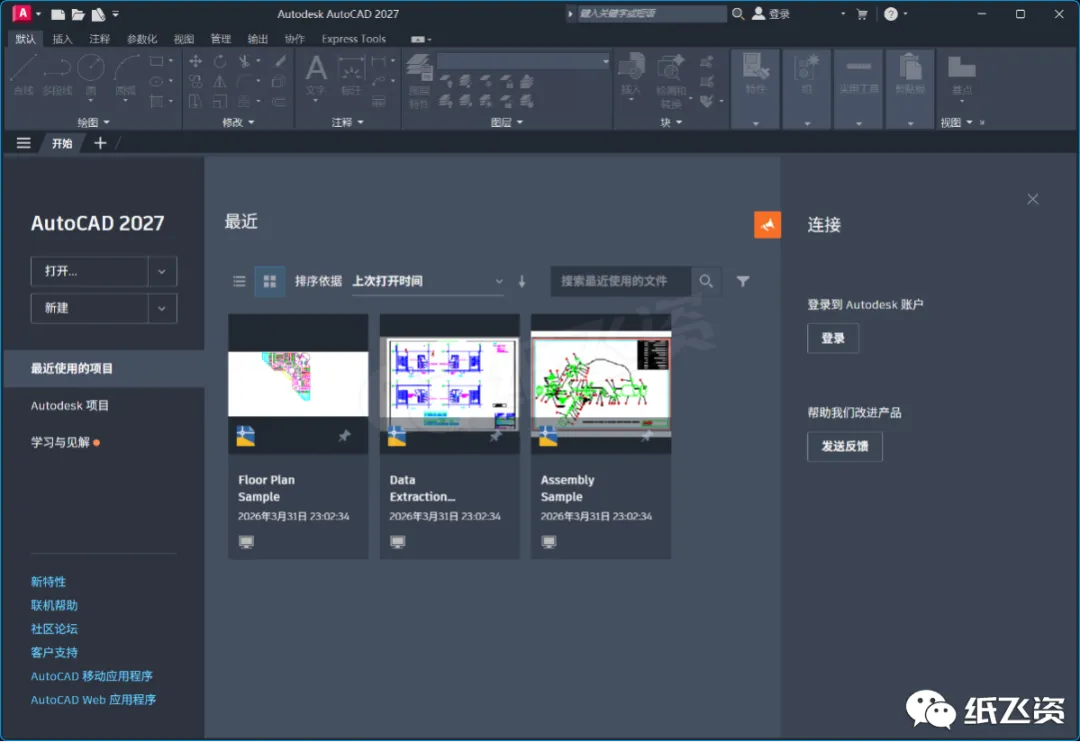Switch recent files to grid view

tap(270, 281)
